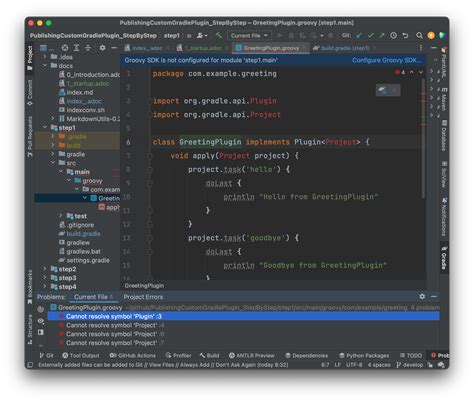This screenshot has height=402, width=474.
Task: Open Dependencies tool window
Action: pyautogui.click(x=306, y=355)
